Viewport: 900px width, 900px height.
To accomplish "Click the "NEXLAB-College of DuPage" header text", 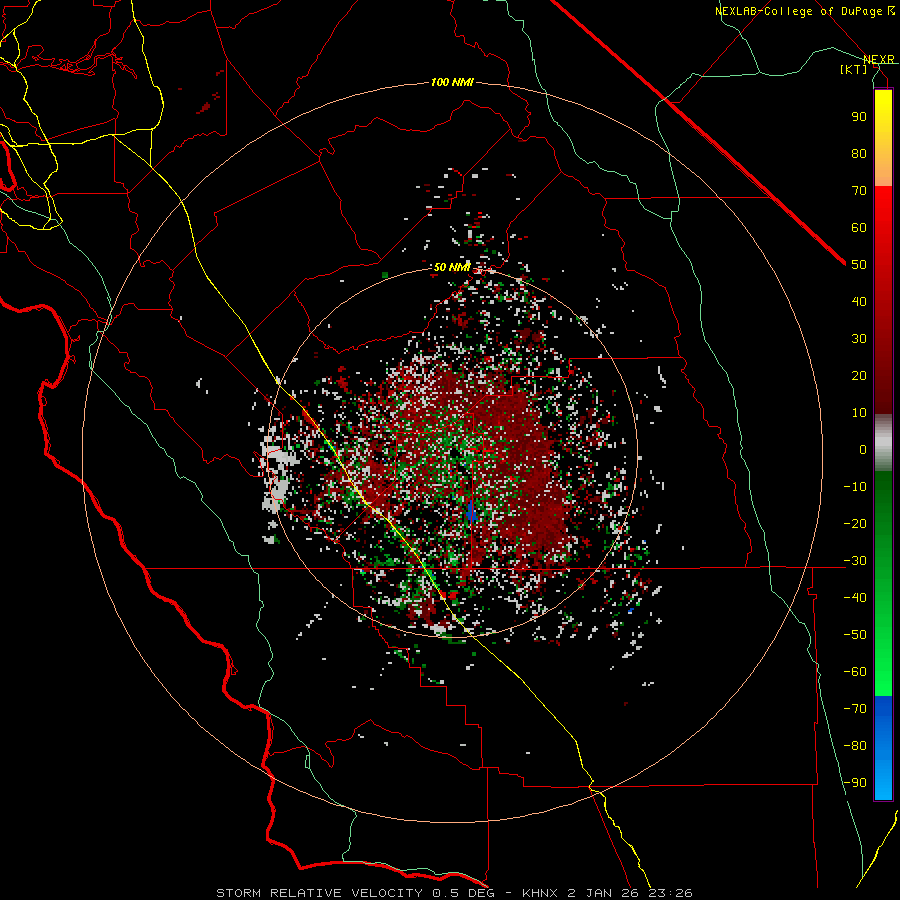I will (x=800, y=11).
